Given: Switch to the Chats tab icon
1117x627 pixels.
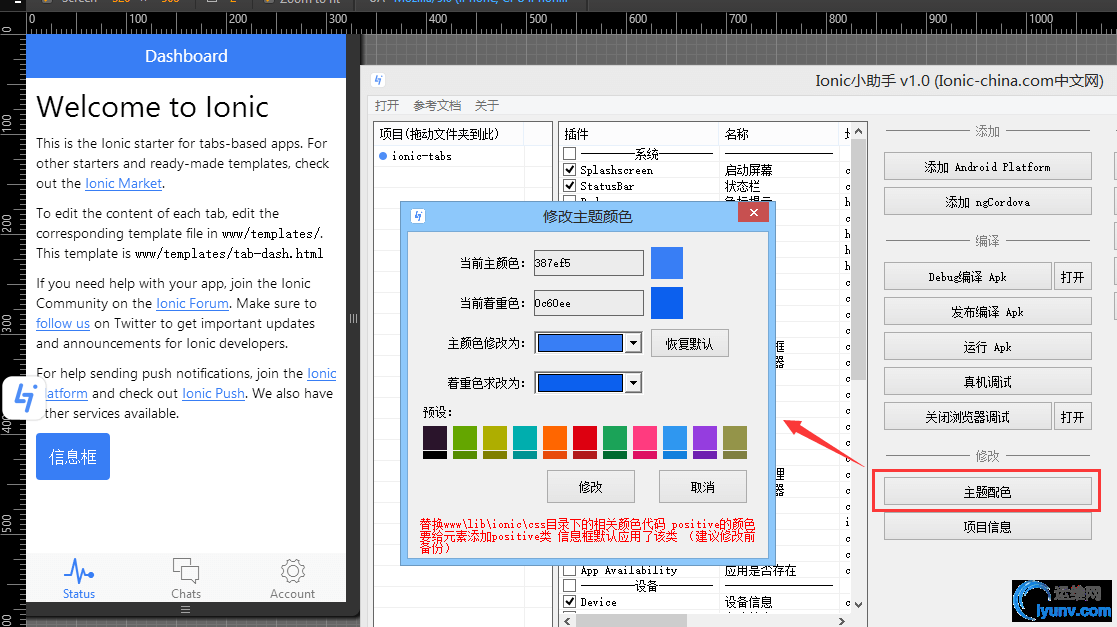Looking at the screenshot, I should coord(186,571).
